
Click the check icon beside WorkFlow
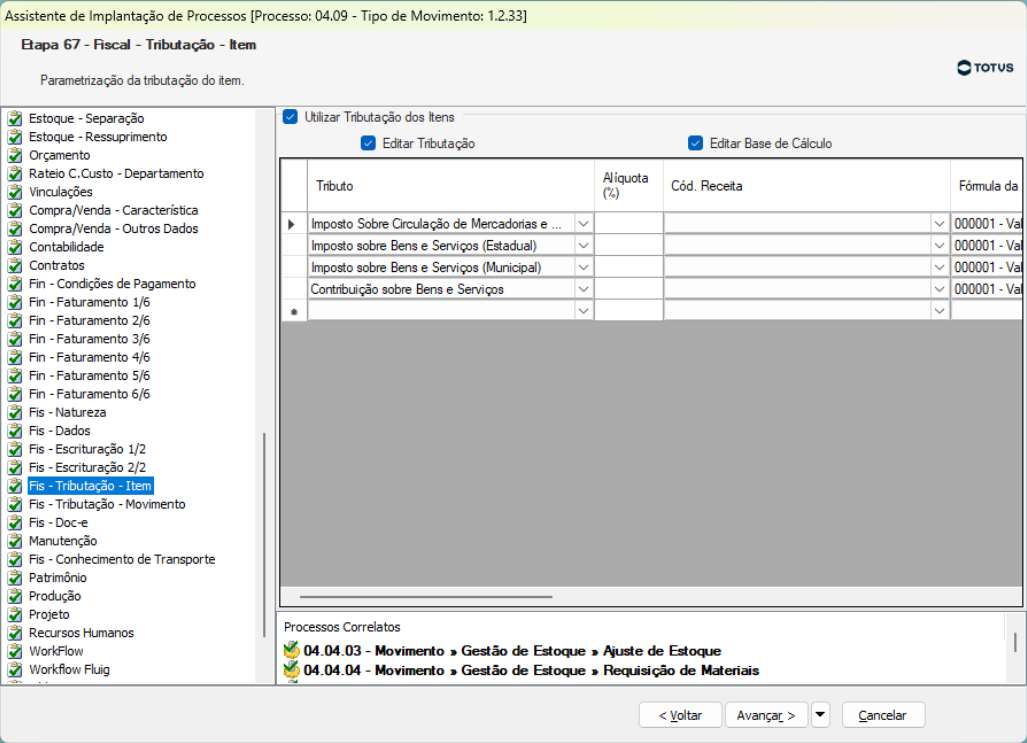pos(15,651)
